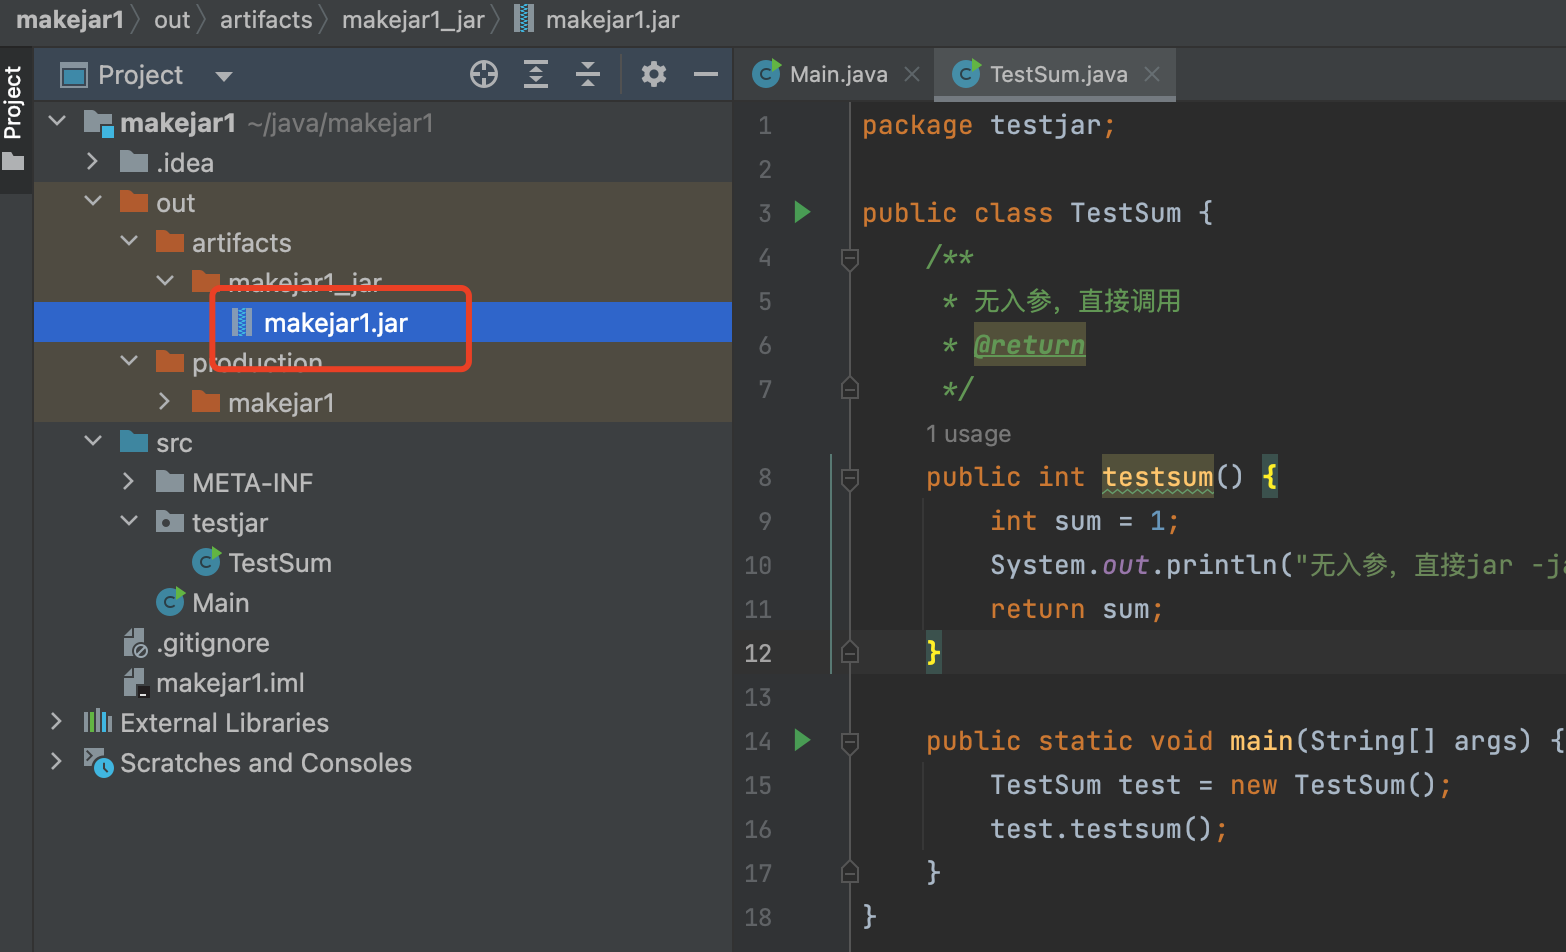Click artifacts in the breadcrumb bar

266,19
